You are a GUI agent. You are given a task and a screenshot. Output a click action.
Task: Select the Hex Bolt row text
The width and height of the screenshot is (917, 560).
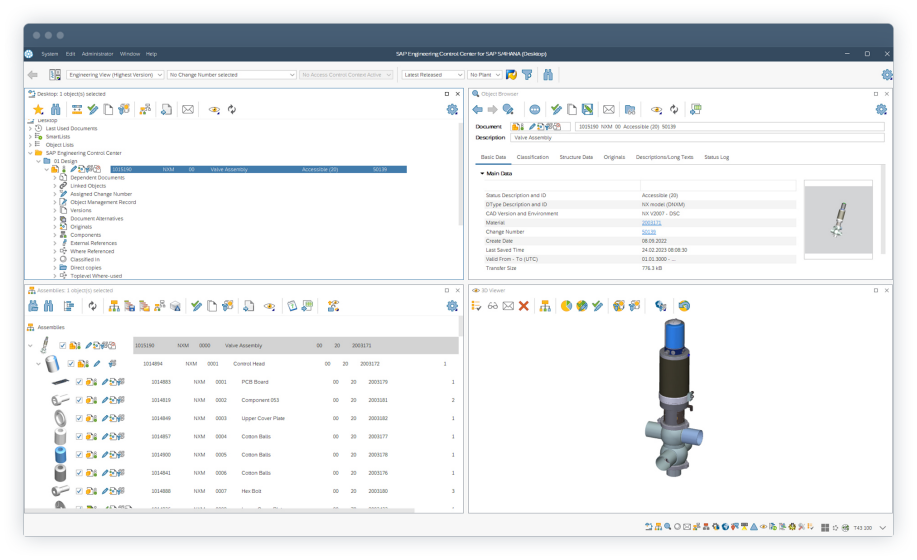[x=251, y=491]
